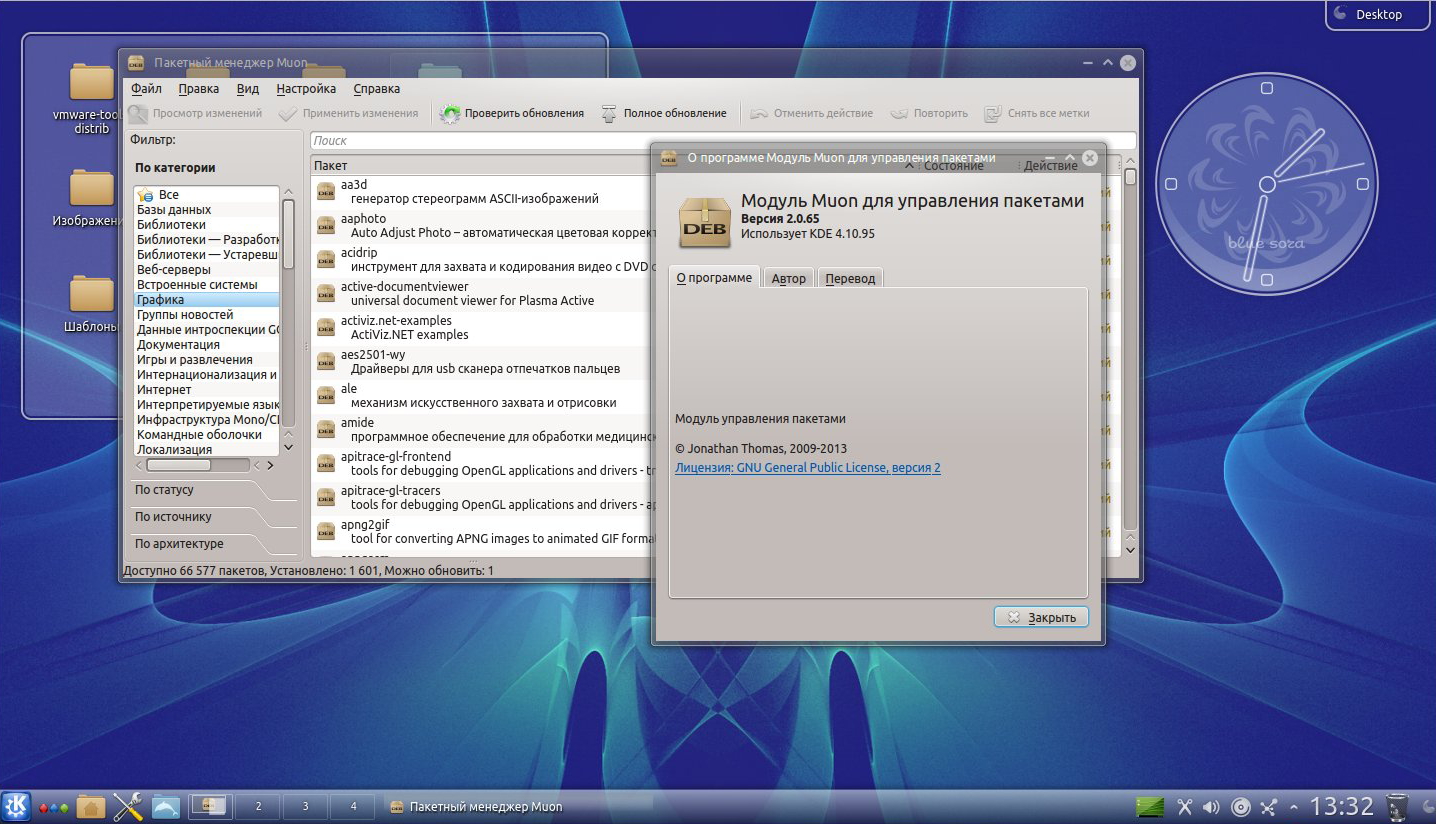The image size is (1436, 824).
Task: Click the activities three-dot icon in the panel
Action: point(53,807)
